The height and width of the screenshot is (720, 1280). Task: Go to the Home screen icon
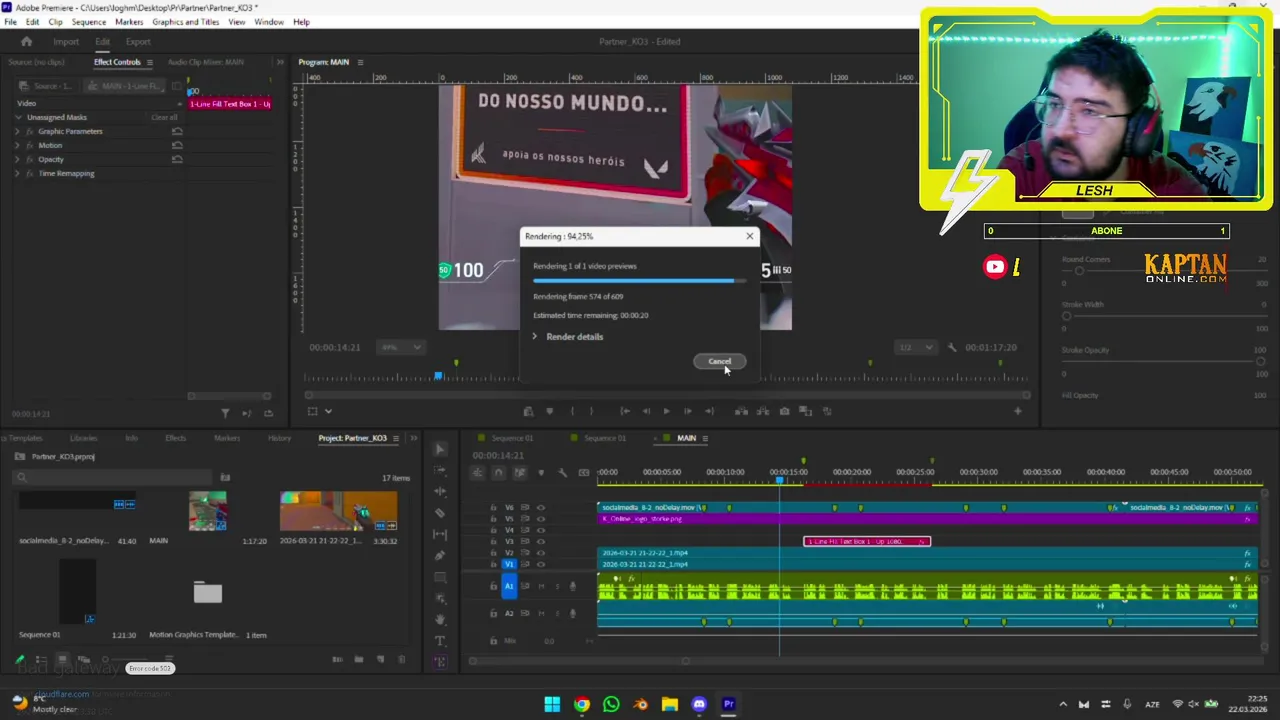(x=27, y=42)
